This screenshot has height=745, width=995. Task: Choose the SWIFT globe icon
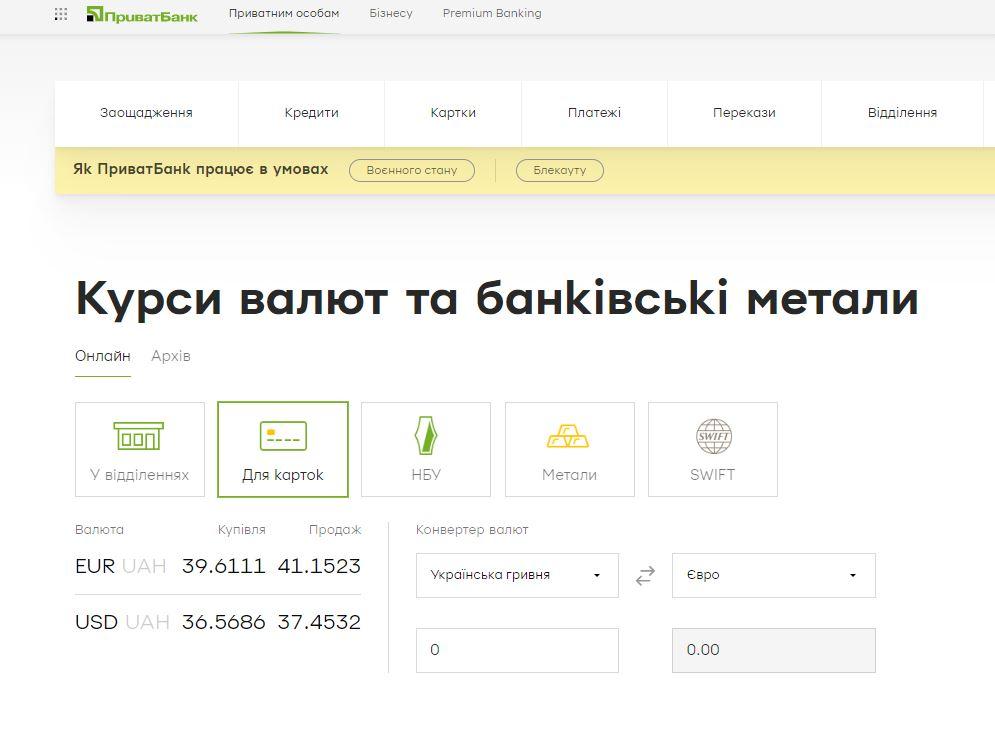[713, 449]
